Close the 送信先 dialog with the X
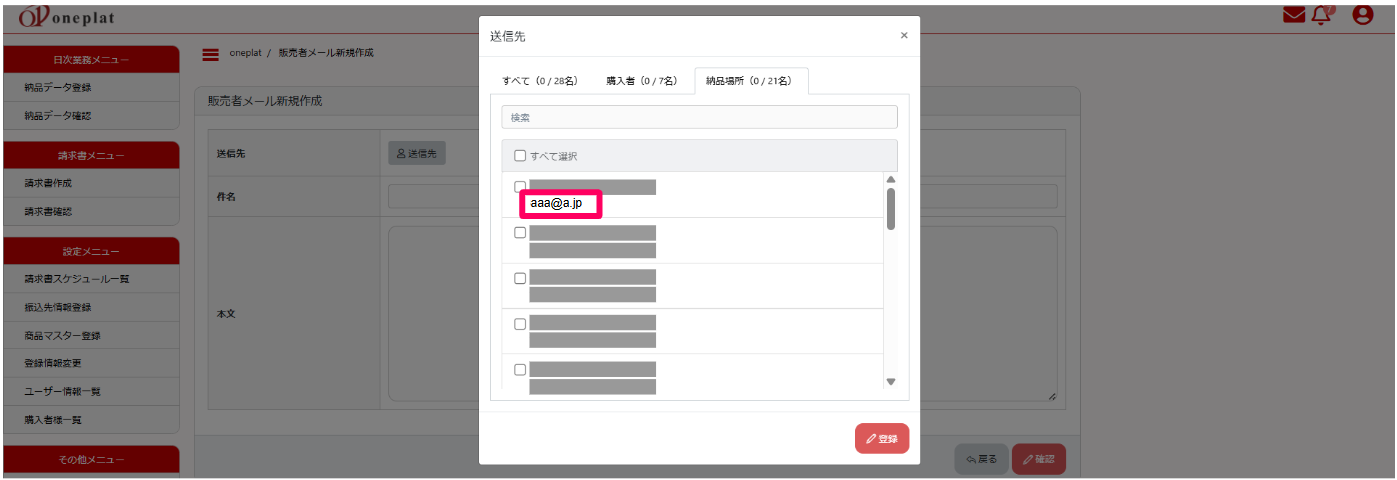This screenshot has width=1397, height=480. [904, 35]
